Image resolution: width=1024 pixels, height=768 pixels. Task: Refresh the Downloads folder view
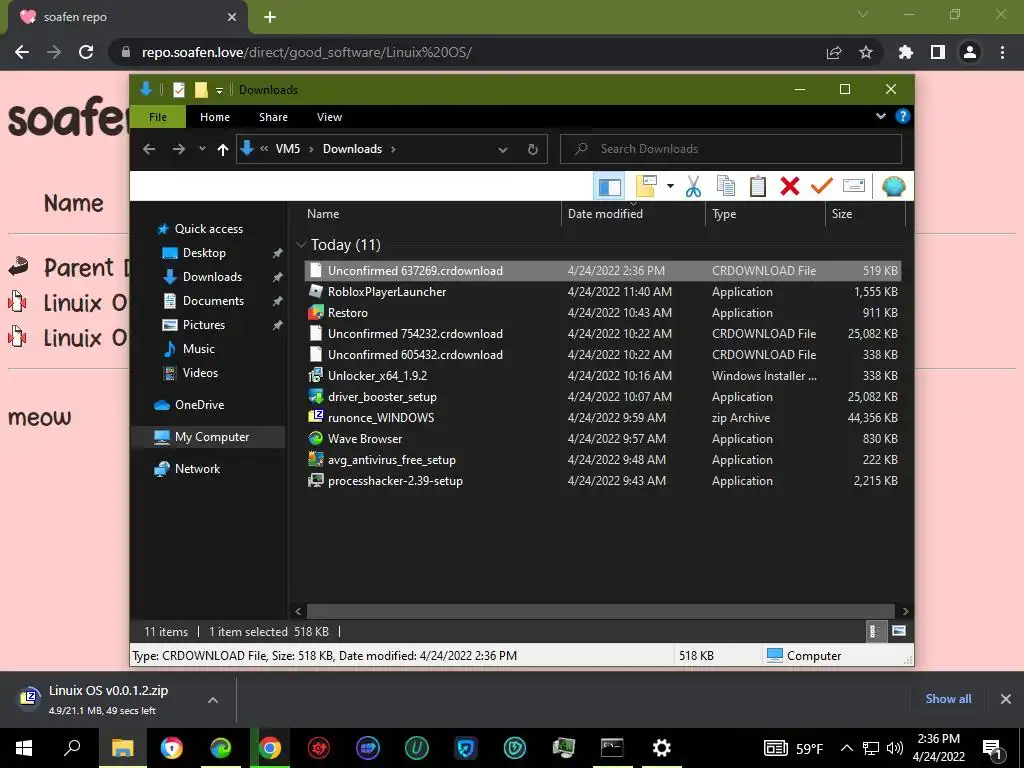coord(533,150)
